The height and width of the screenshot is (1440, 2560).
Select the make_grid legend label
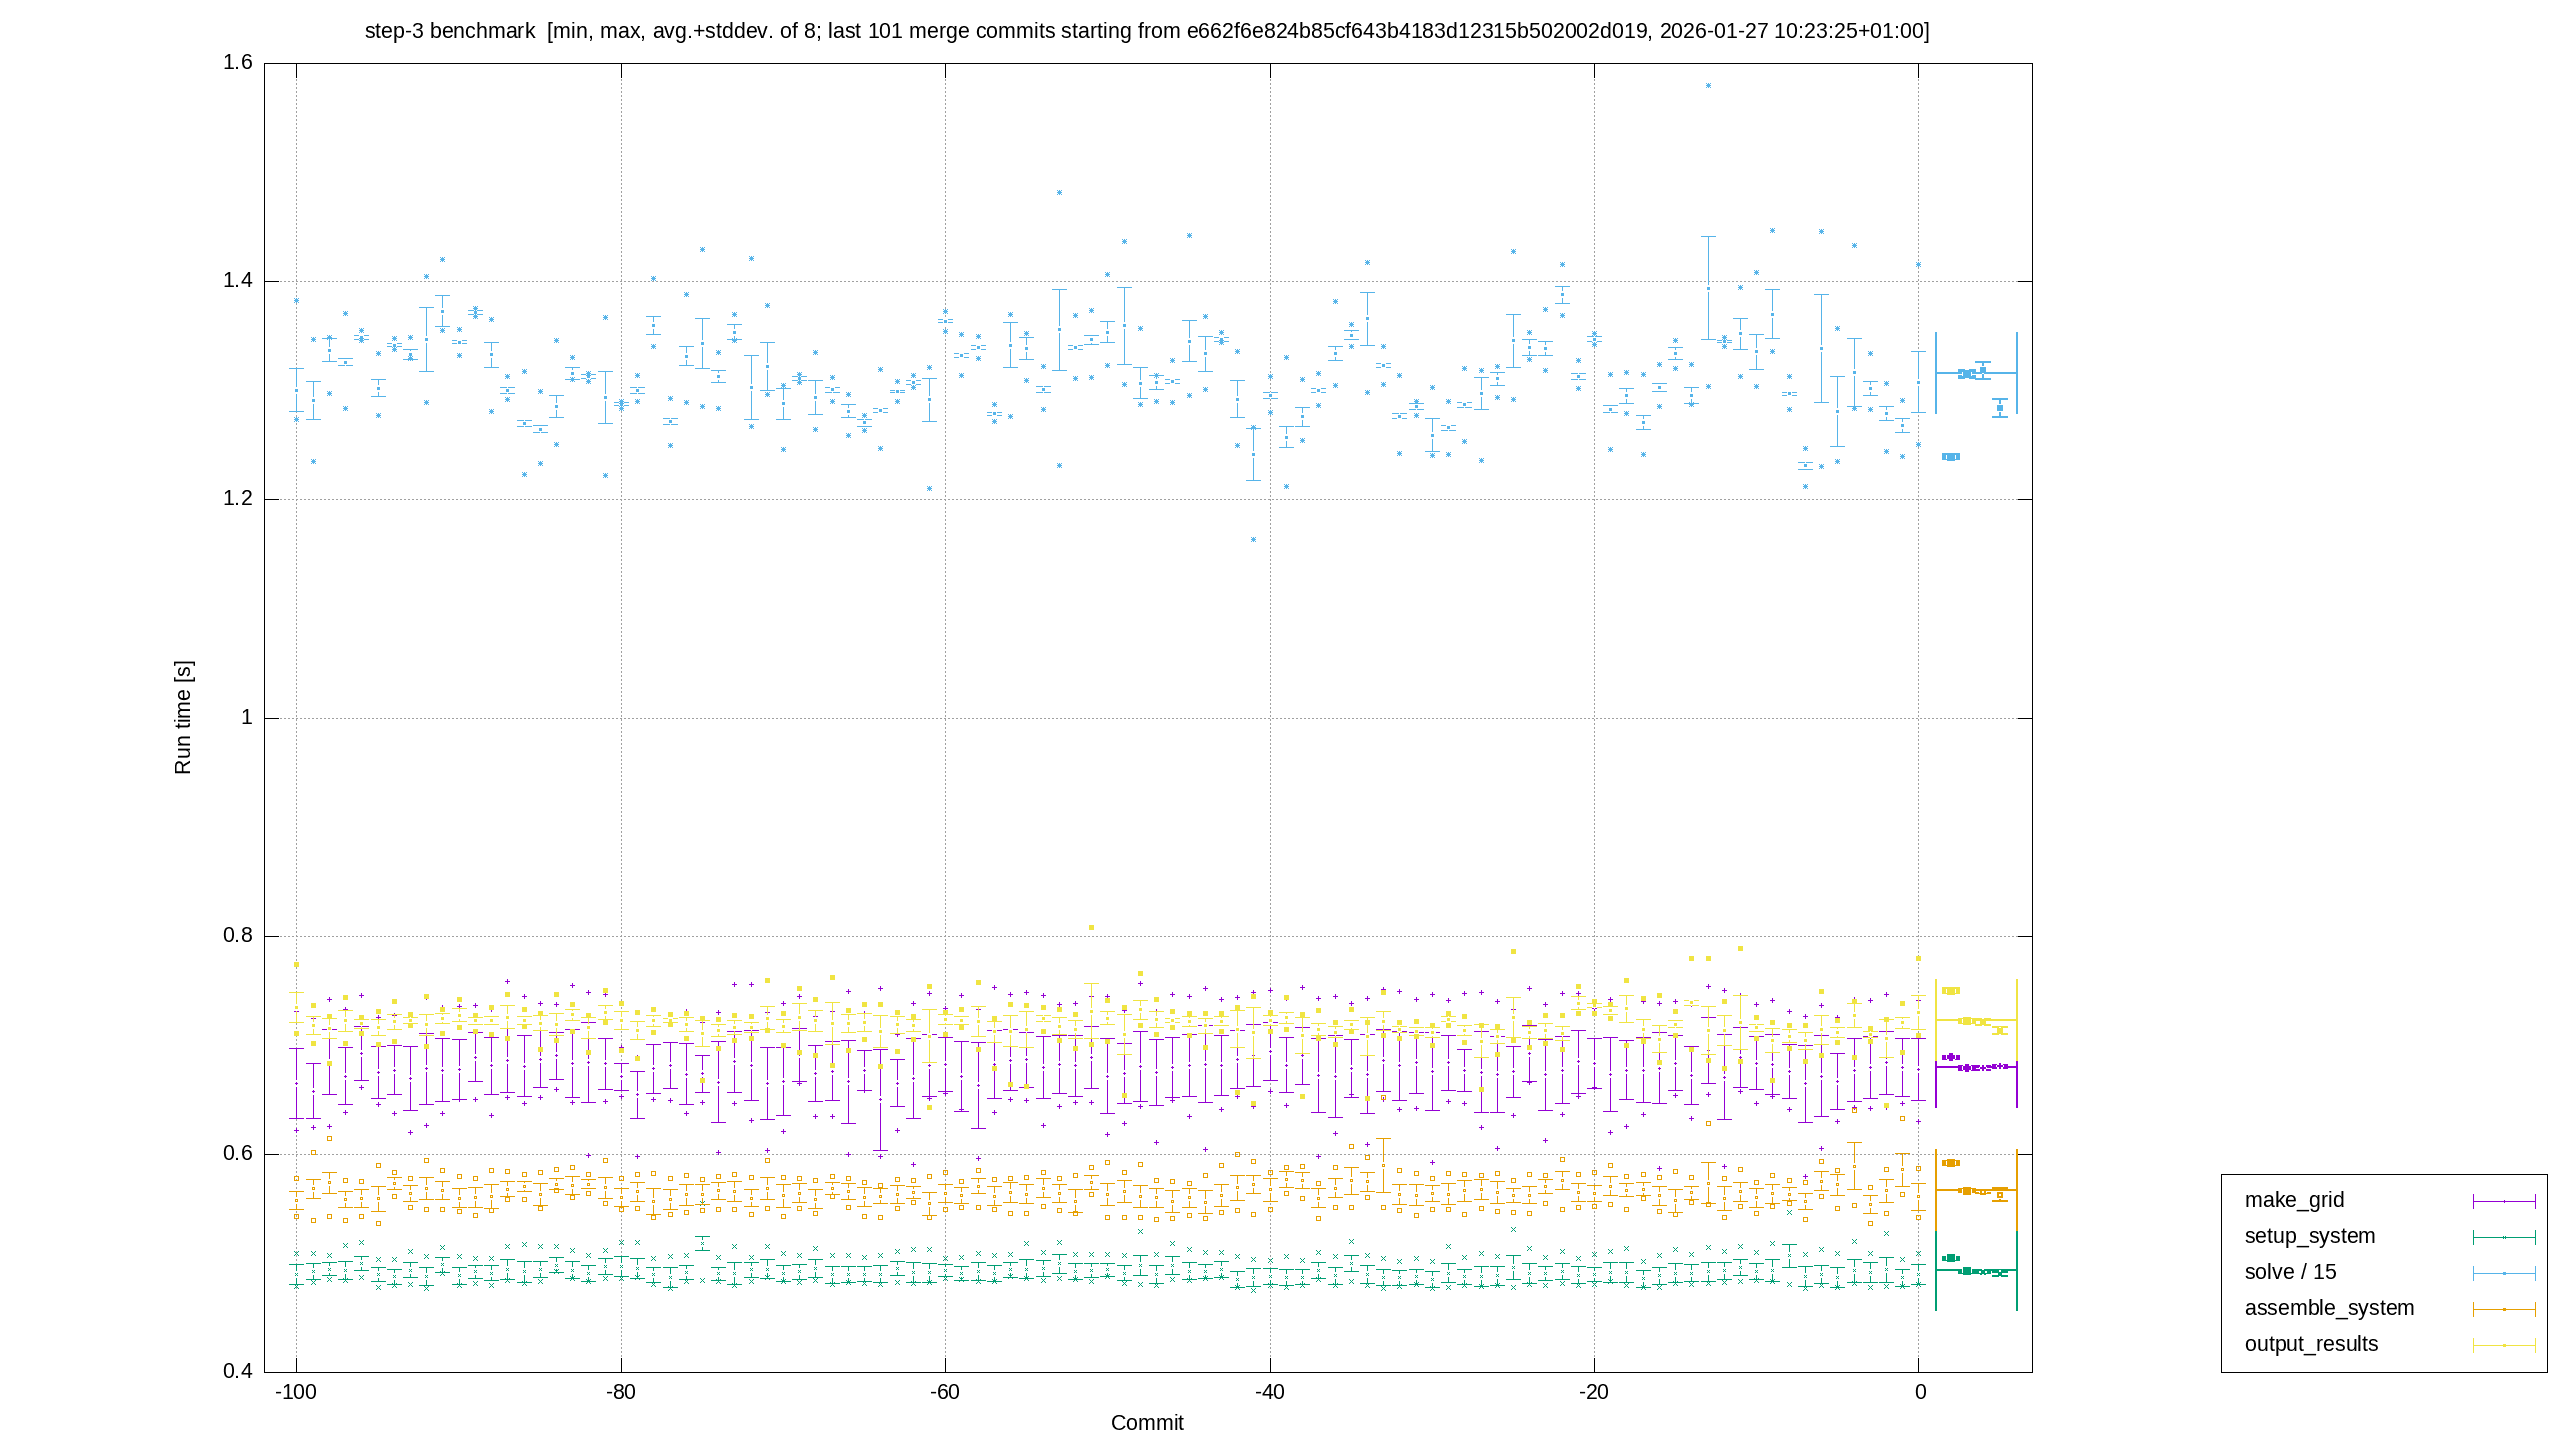[x=2294, y=1200]
